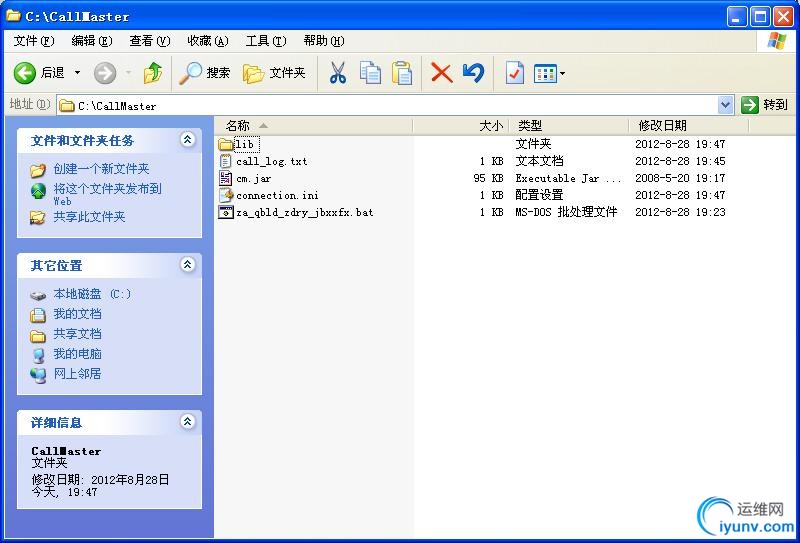
Task: Go up one folder level
Action: tap(153, 73)
